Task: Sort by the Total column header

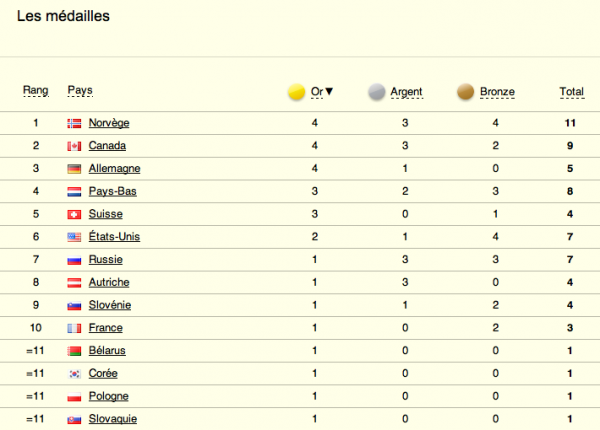Action: click(x=571, y=92)
